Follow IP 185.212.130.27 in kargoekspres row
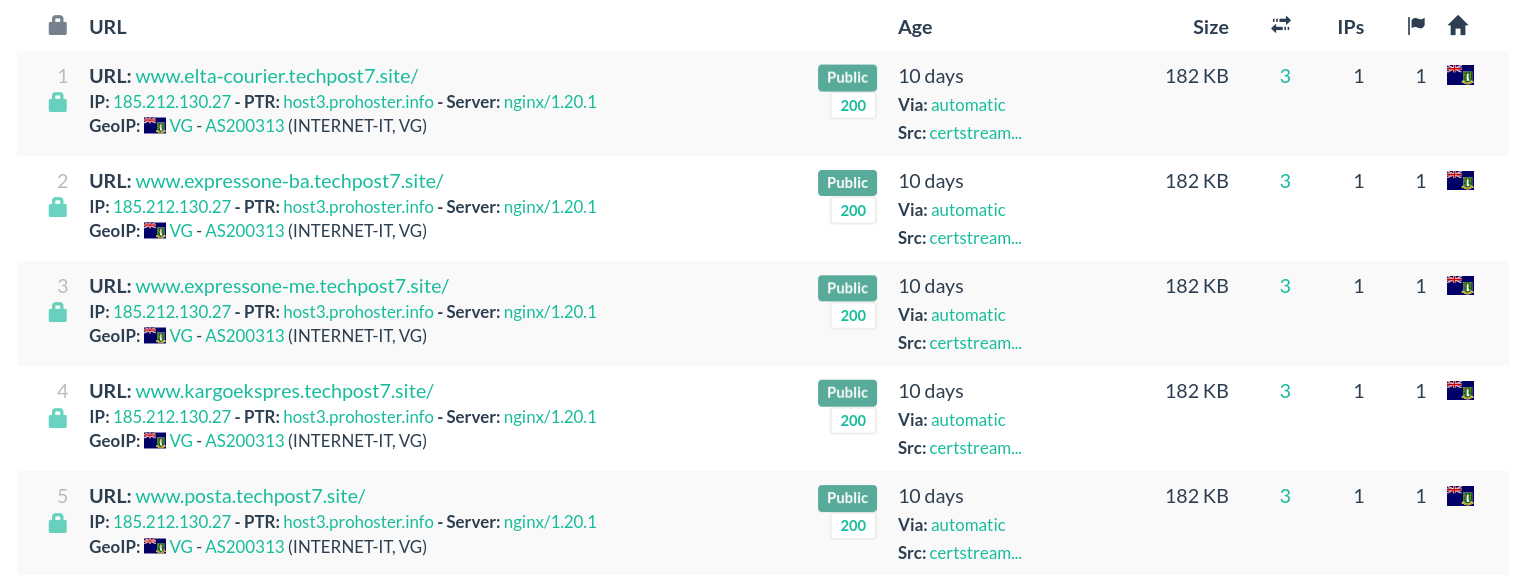This screenshot has height=575, width=1515. coord(172,417)
